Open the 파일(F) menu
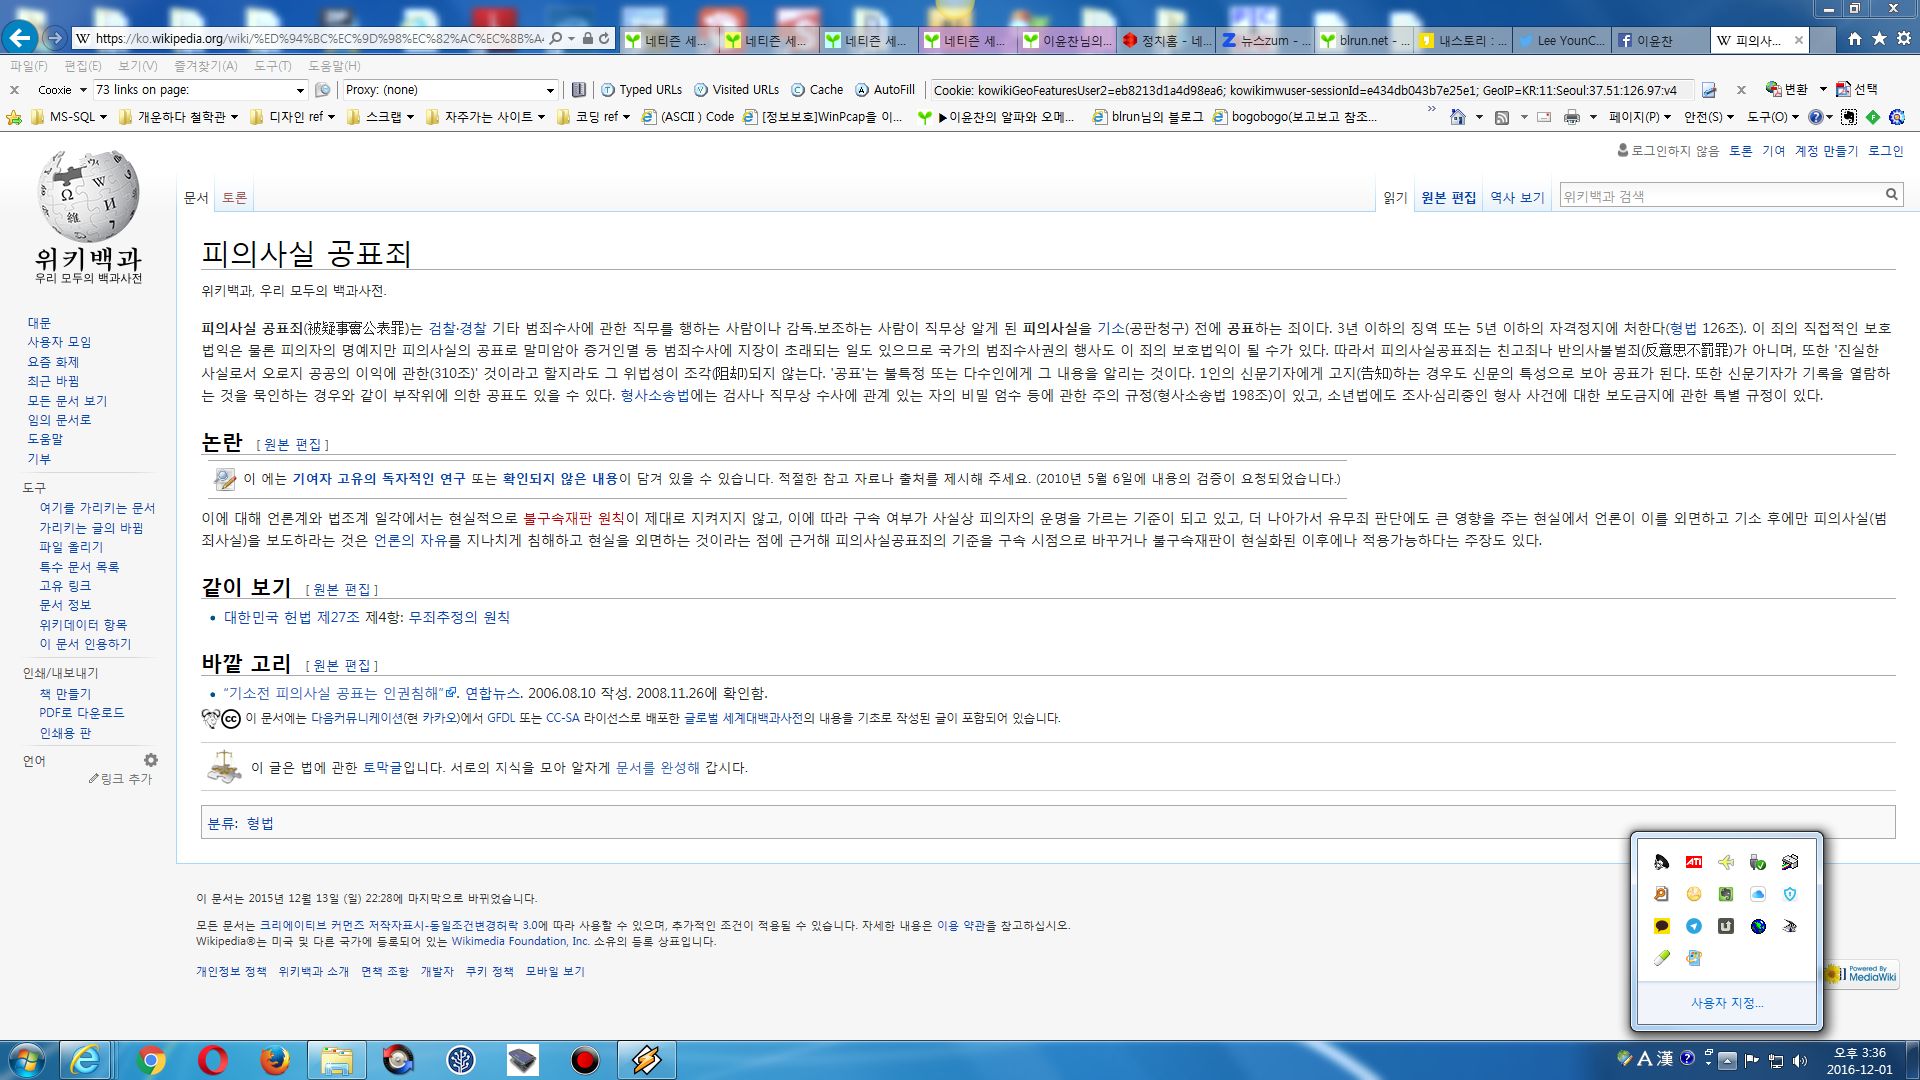 (x=29, y=66)
